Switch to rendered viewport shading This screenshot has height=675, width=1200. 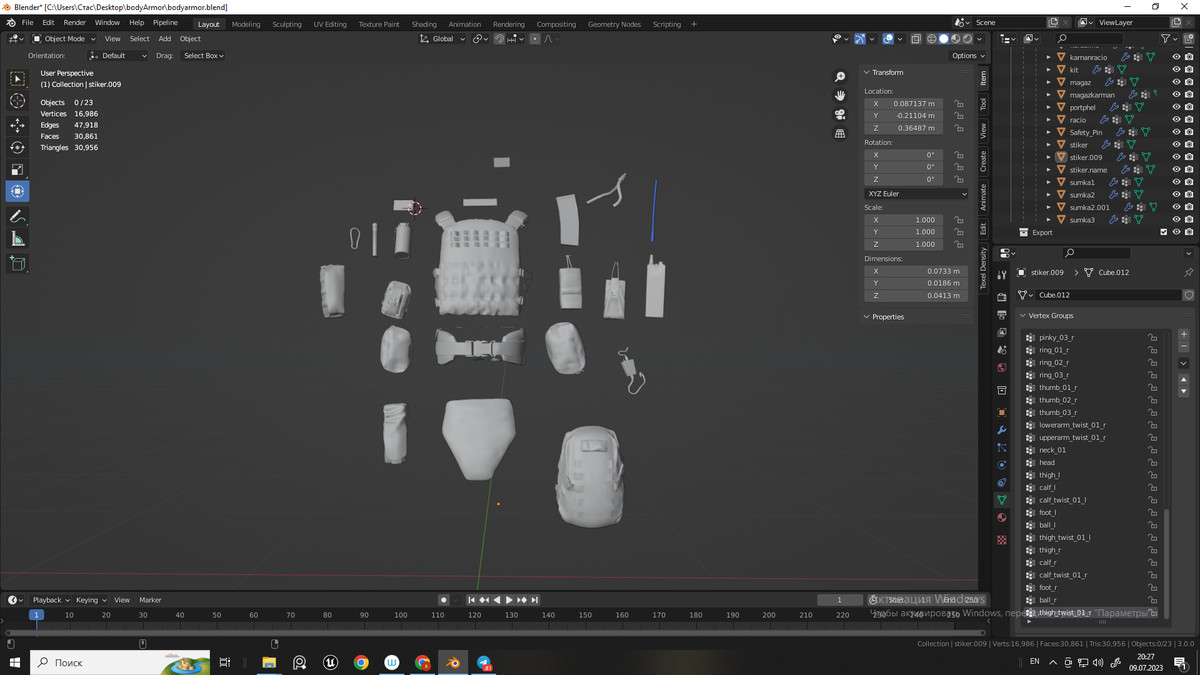tap(968, 39)
